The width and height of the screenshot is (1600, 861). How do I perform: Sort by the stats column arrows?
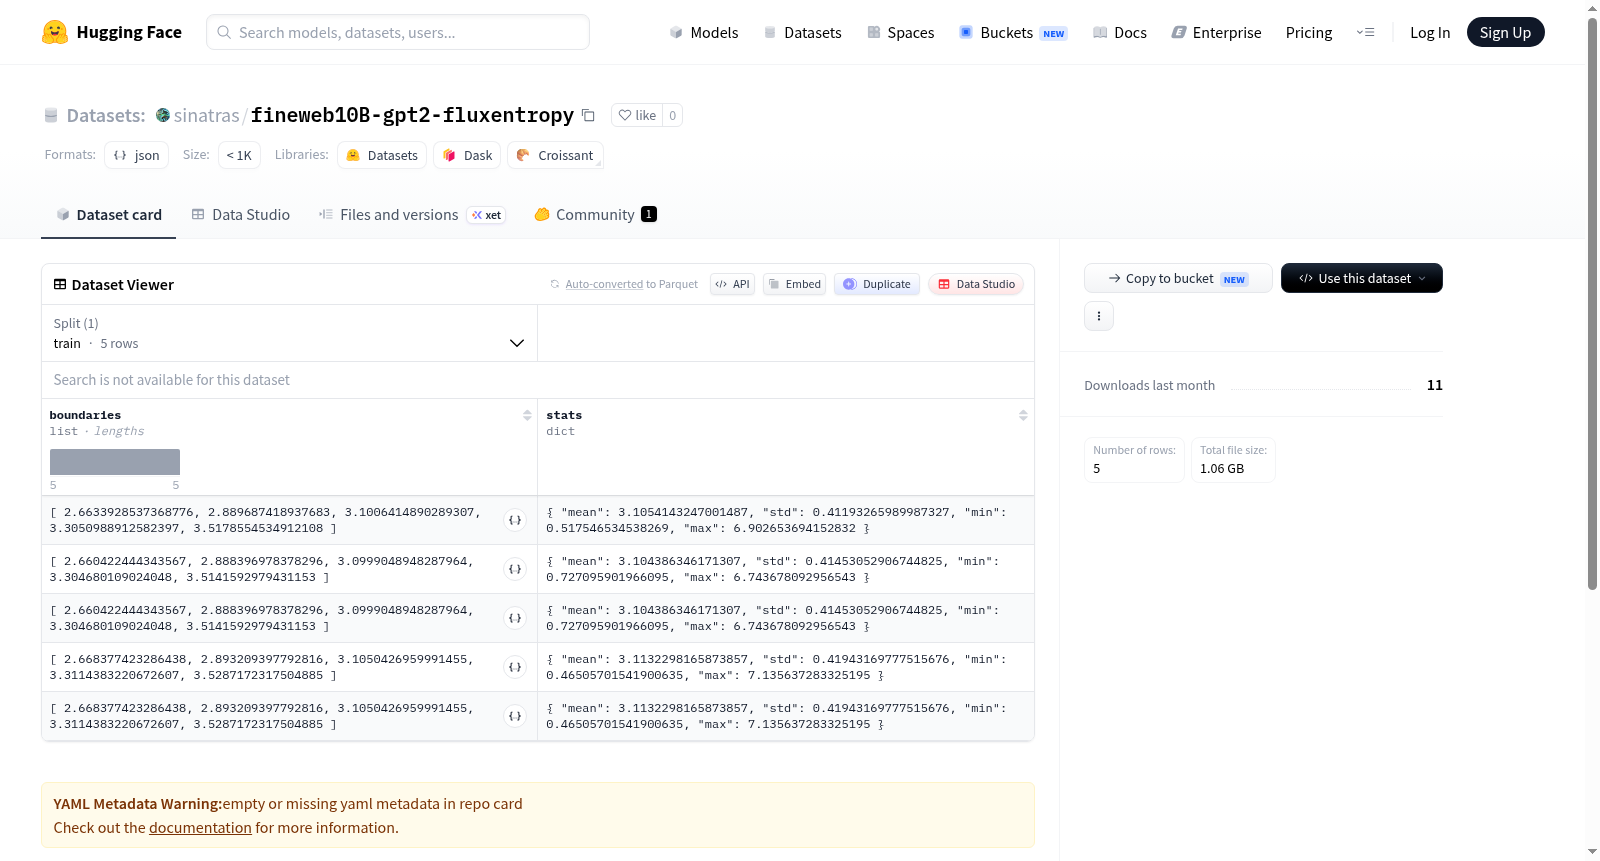[1023, 415]
